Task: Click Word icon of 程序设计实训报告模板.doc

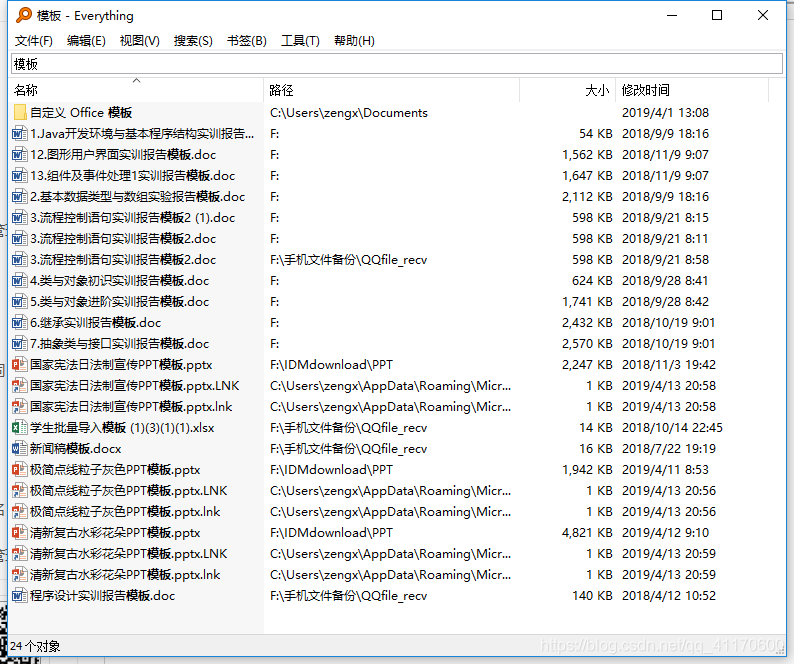Action: pos(20,596)
